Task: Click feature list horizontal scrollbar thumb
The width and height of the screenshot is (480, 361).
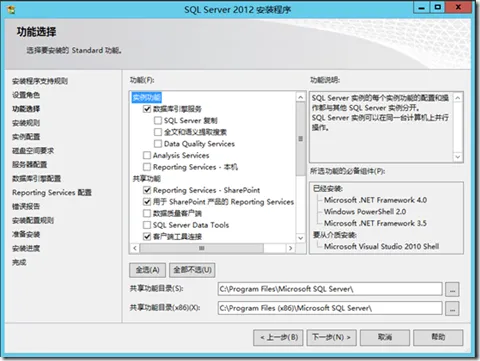Action: 202,248
